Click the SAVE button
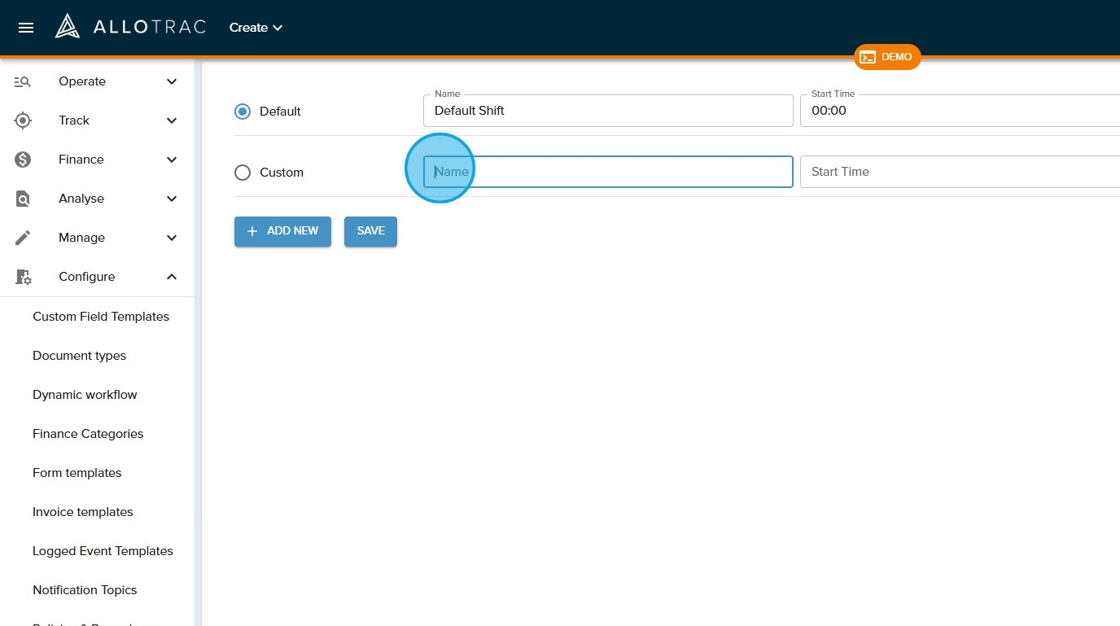This screenshot has width=1120, height=626. tap(371, 231)
